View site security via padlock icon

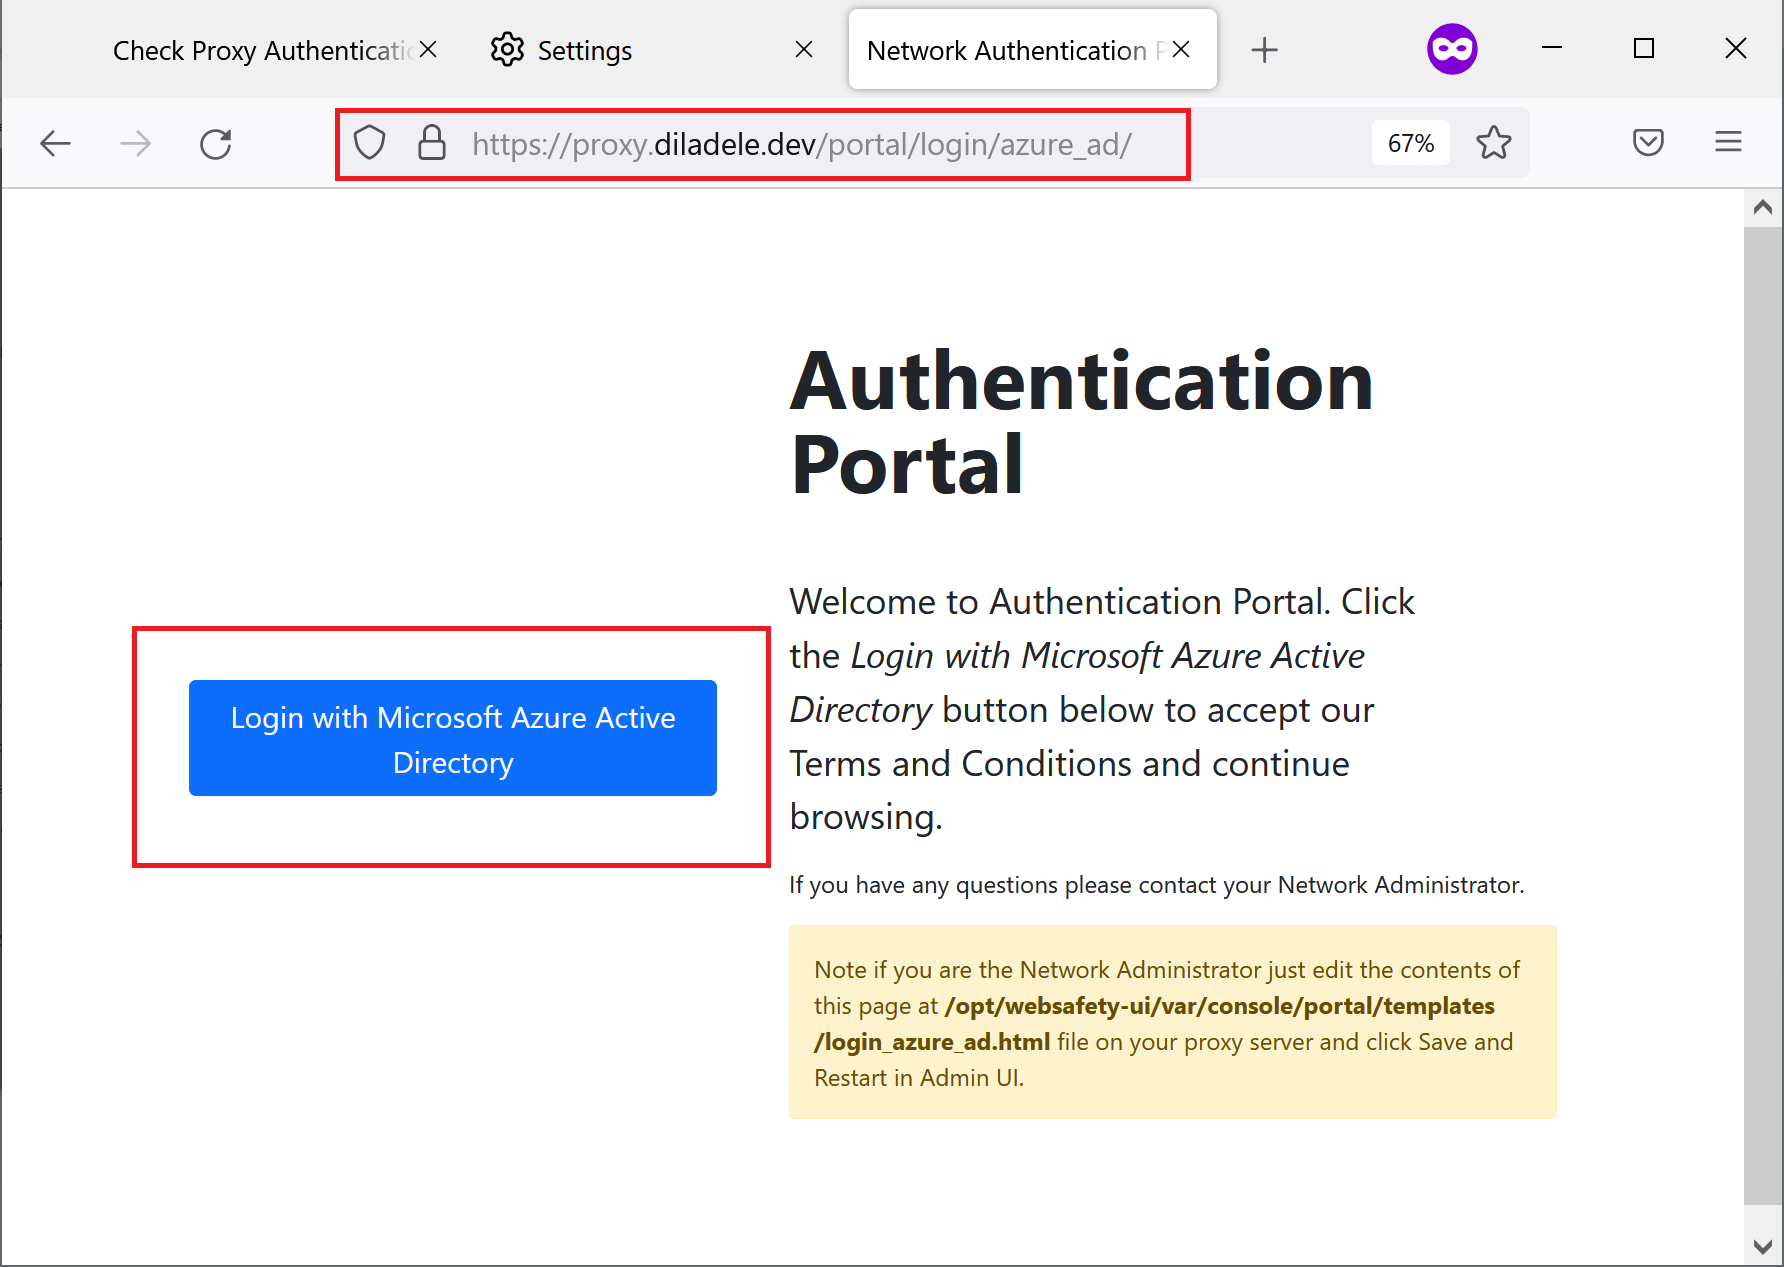click(431, 143)
